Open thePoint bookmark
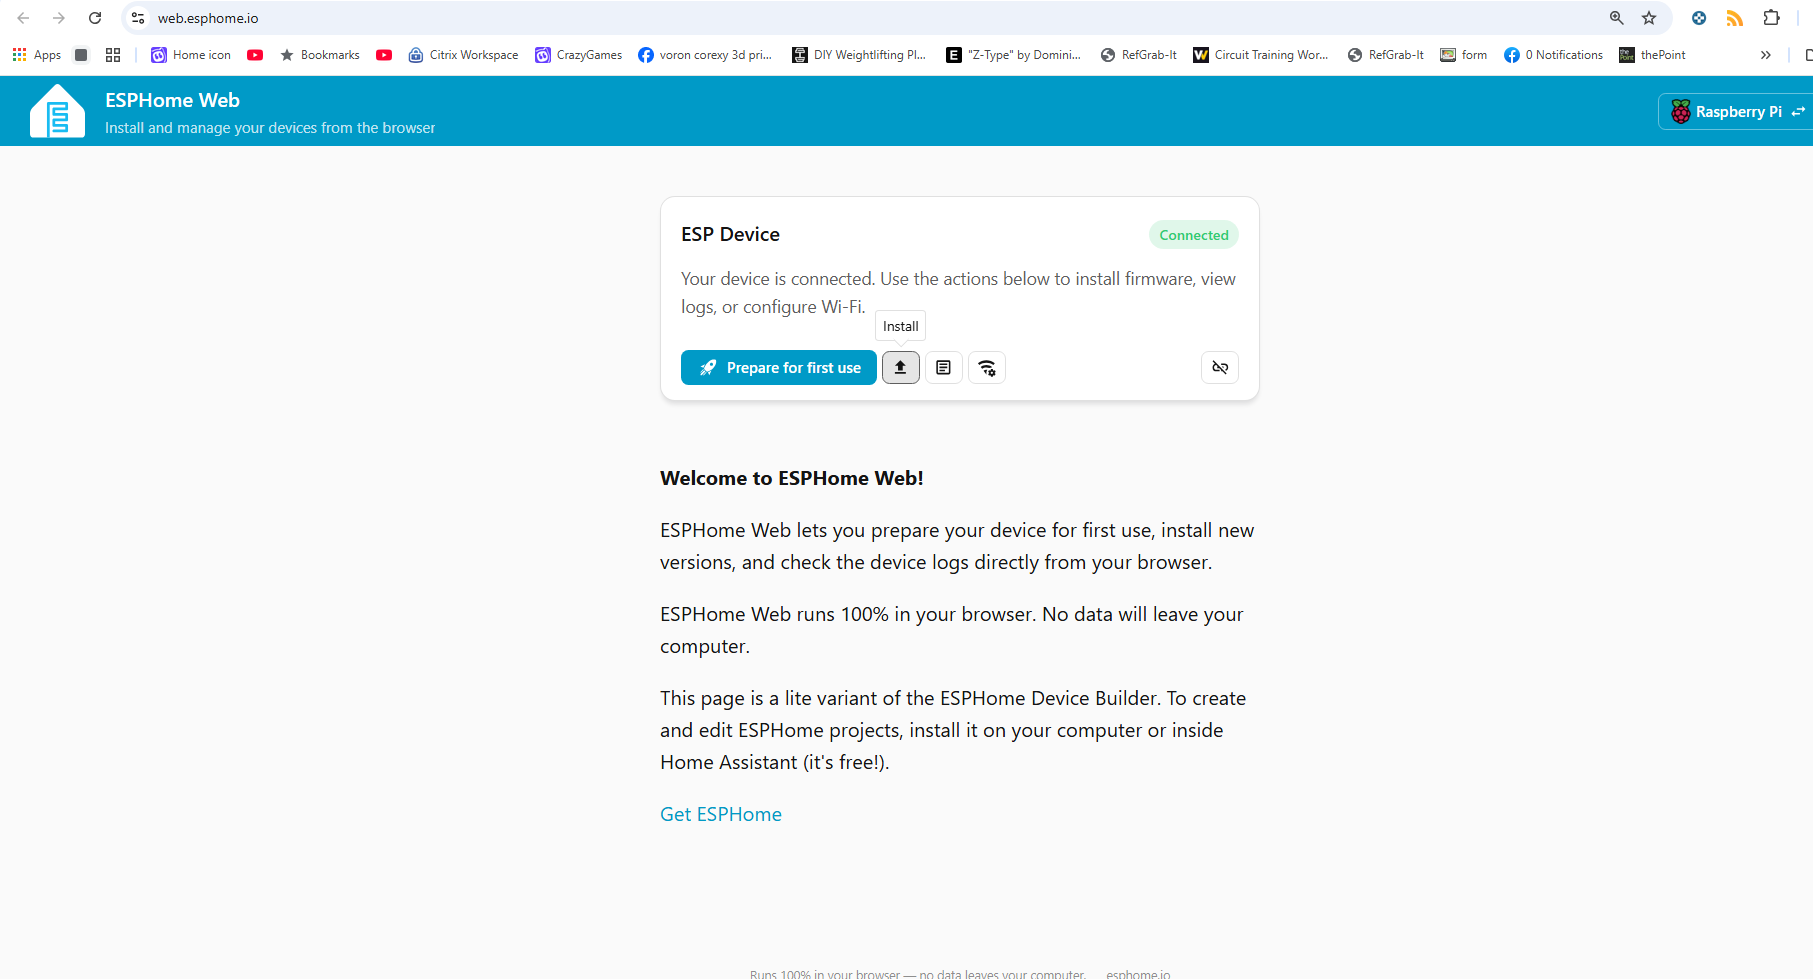 [1653, 55]
